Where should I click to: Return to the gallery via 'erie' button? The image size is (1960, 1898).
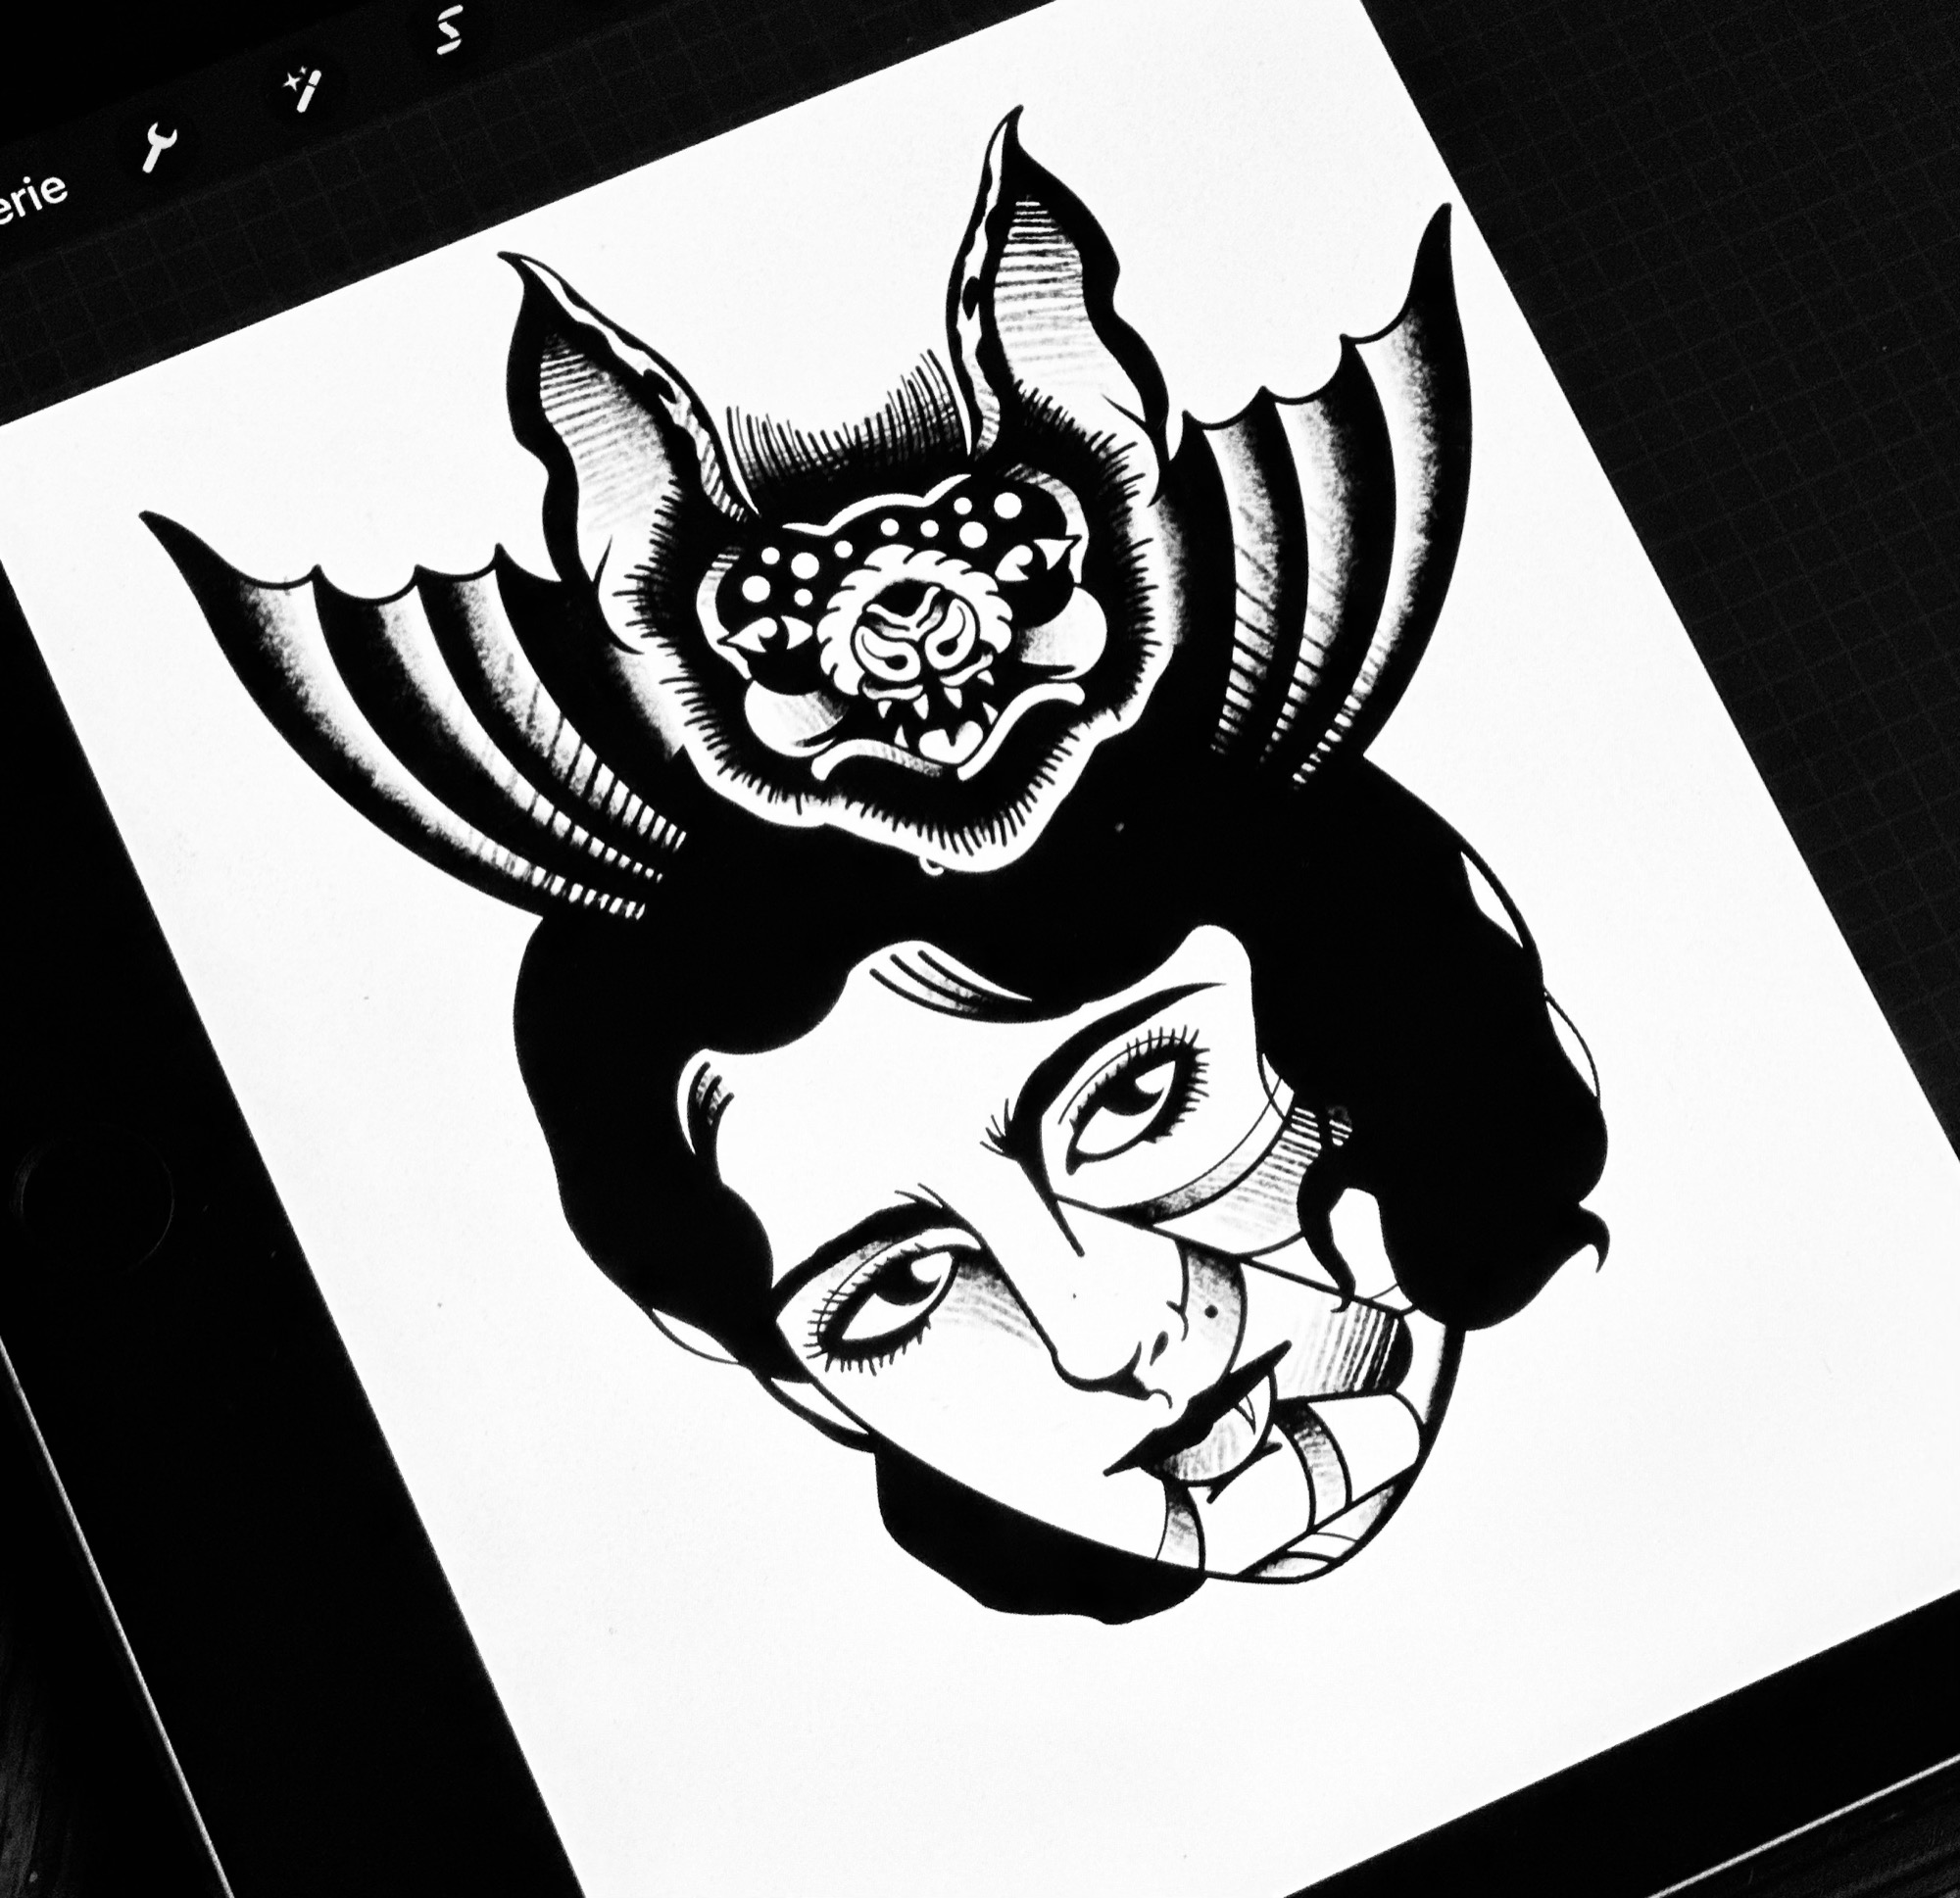pyautogui.click(x=31, y=199)
